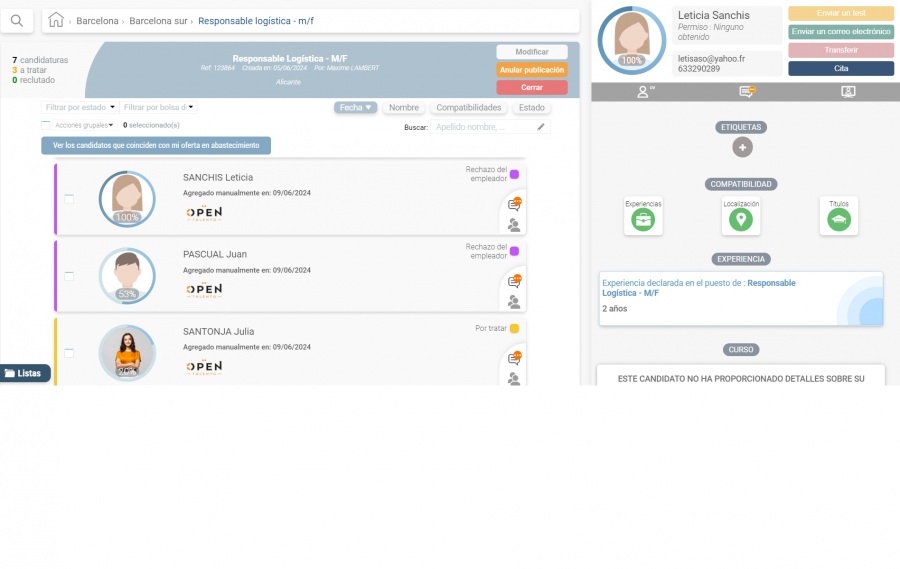Click Anular publicación button
This screenshot has width=900, height=569.
click(x=532, y=69)
